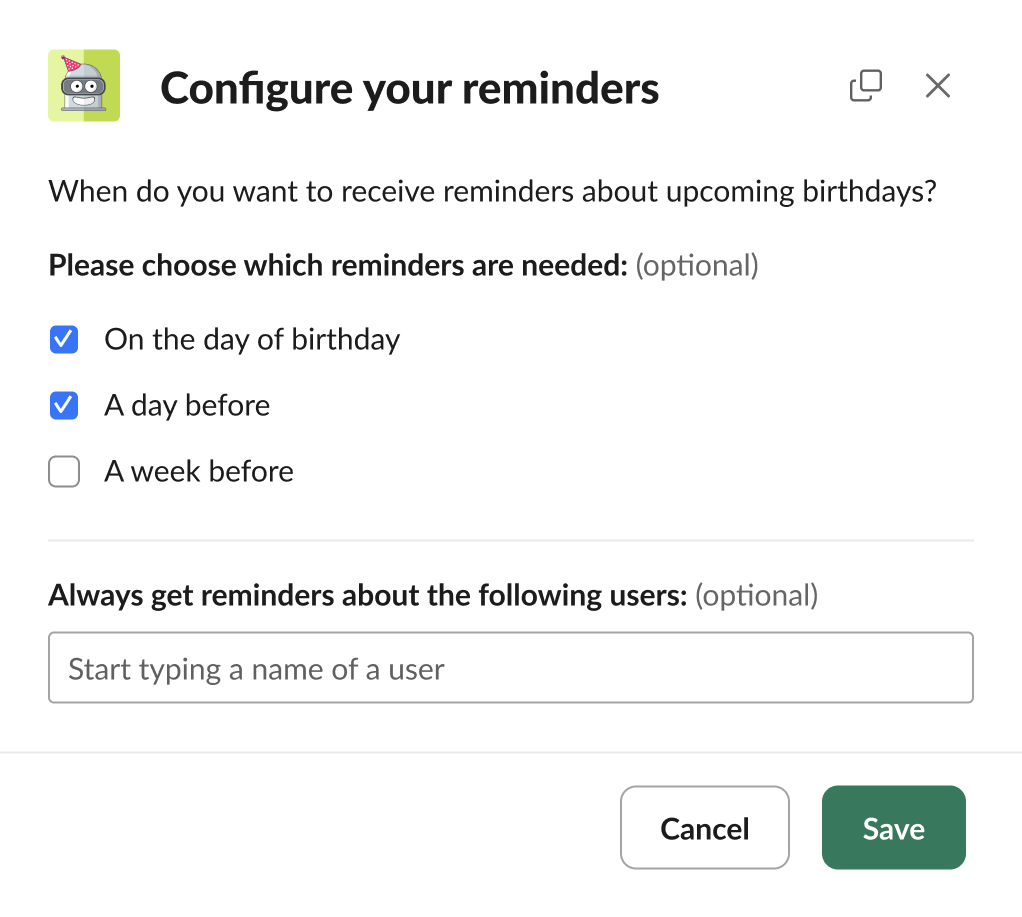Viewport: 1022px width, 917px height.
Task: Check the empty 'A week before' box
Action: point(63,471)
